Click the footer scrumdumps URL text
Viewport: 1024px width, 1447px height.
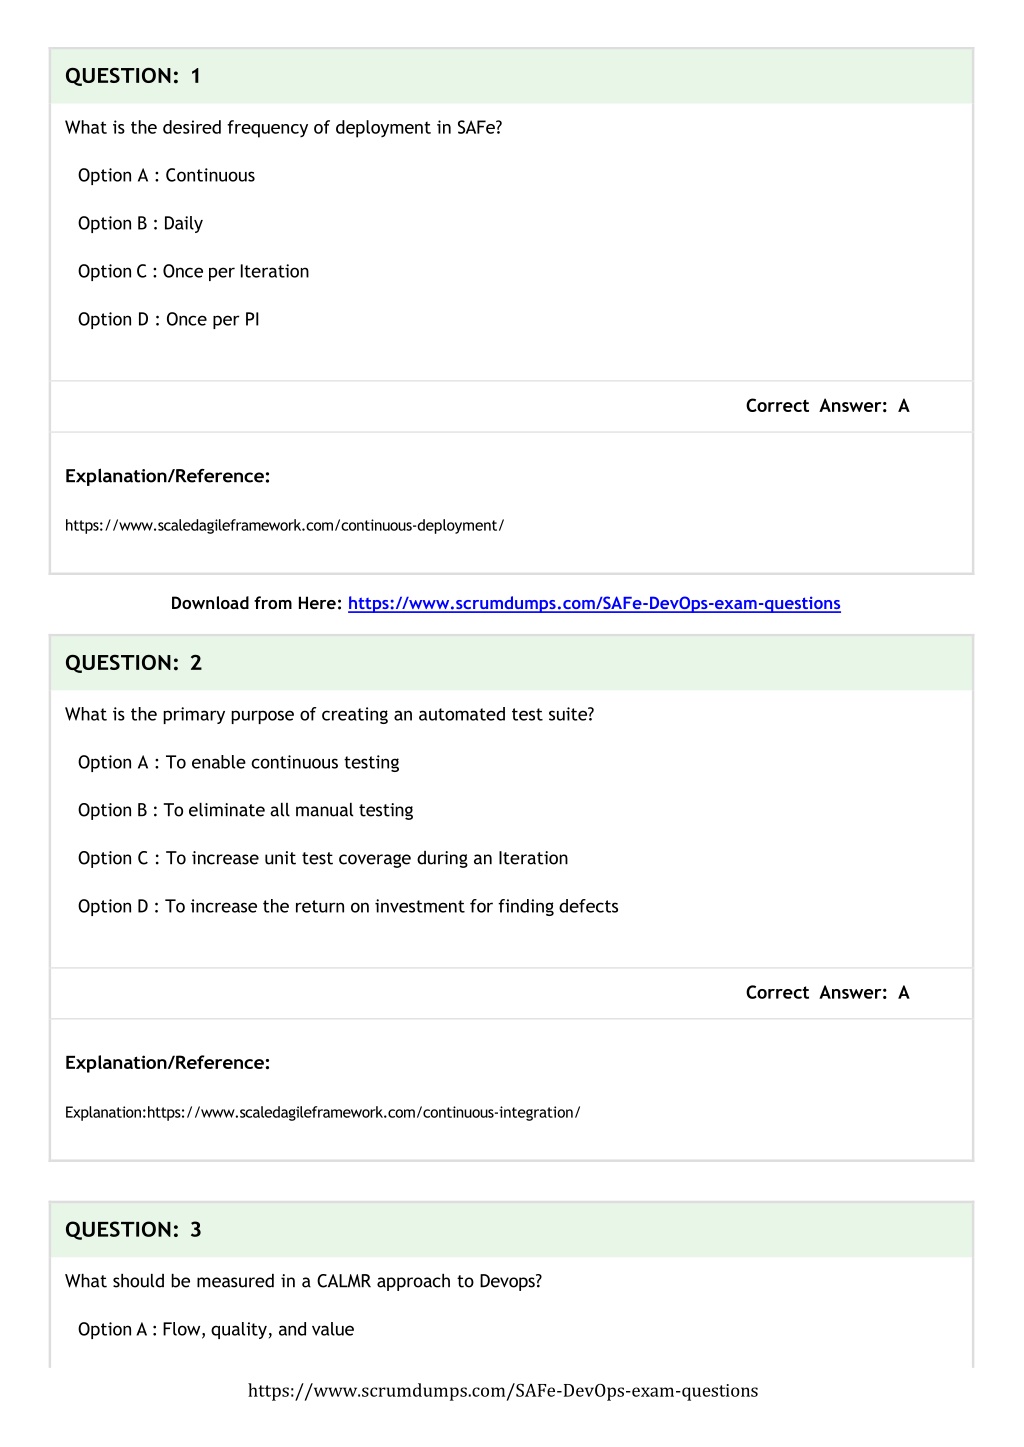[503, 1391]
